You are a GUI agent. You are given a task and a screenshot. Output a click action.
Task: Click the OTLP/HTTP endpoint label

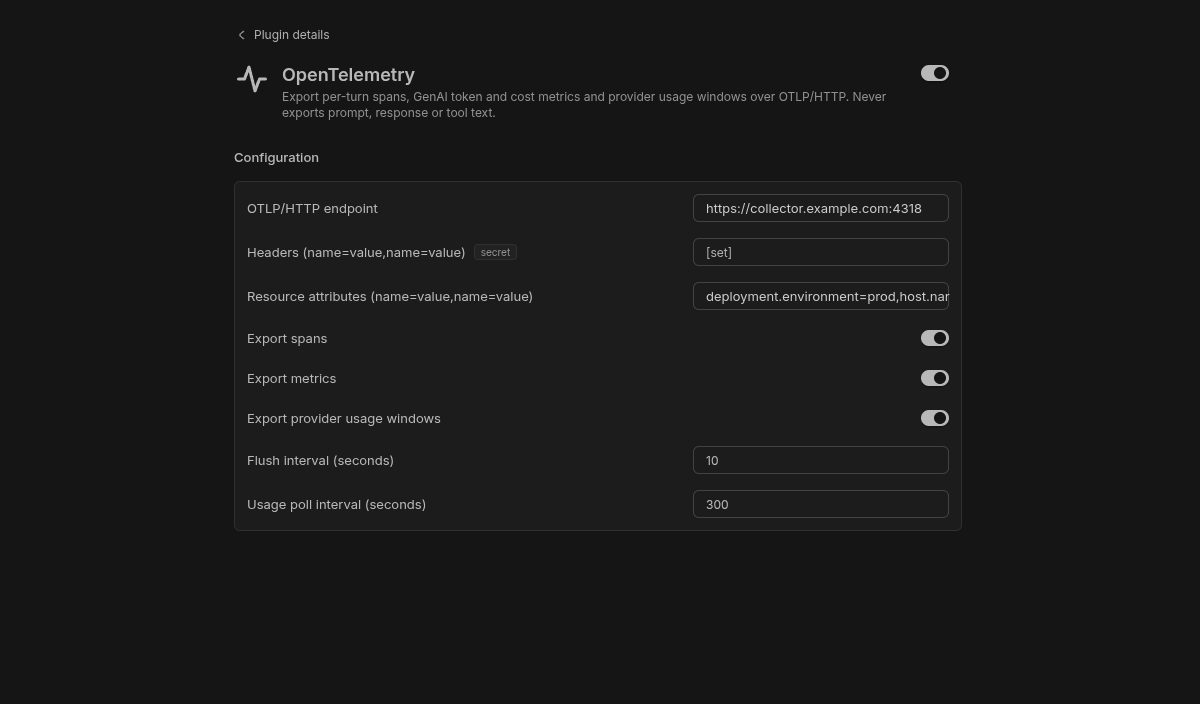(312, 208)
